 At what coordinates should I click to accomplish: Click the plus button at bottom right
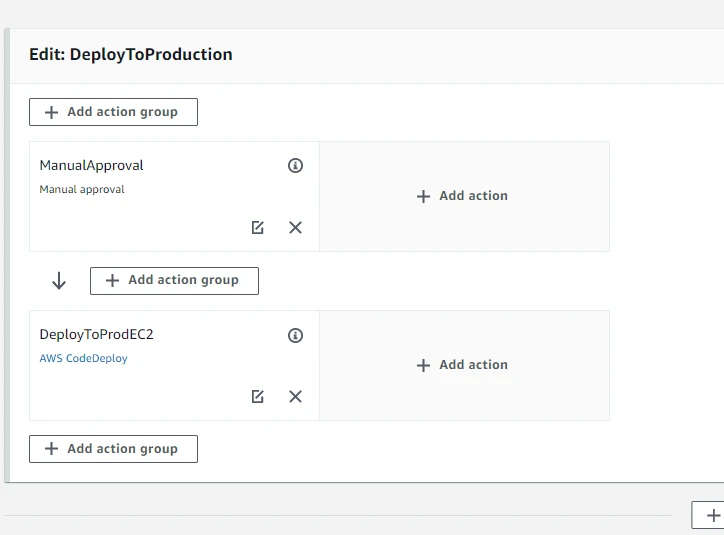pyautogui.click(x=712, y=515)
